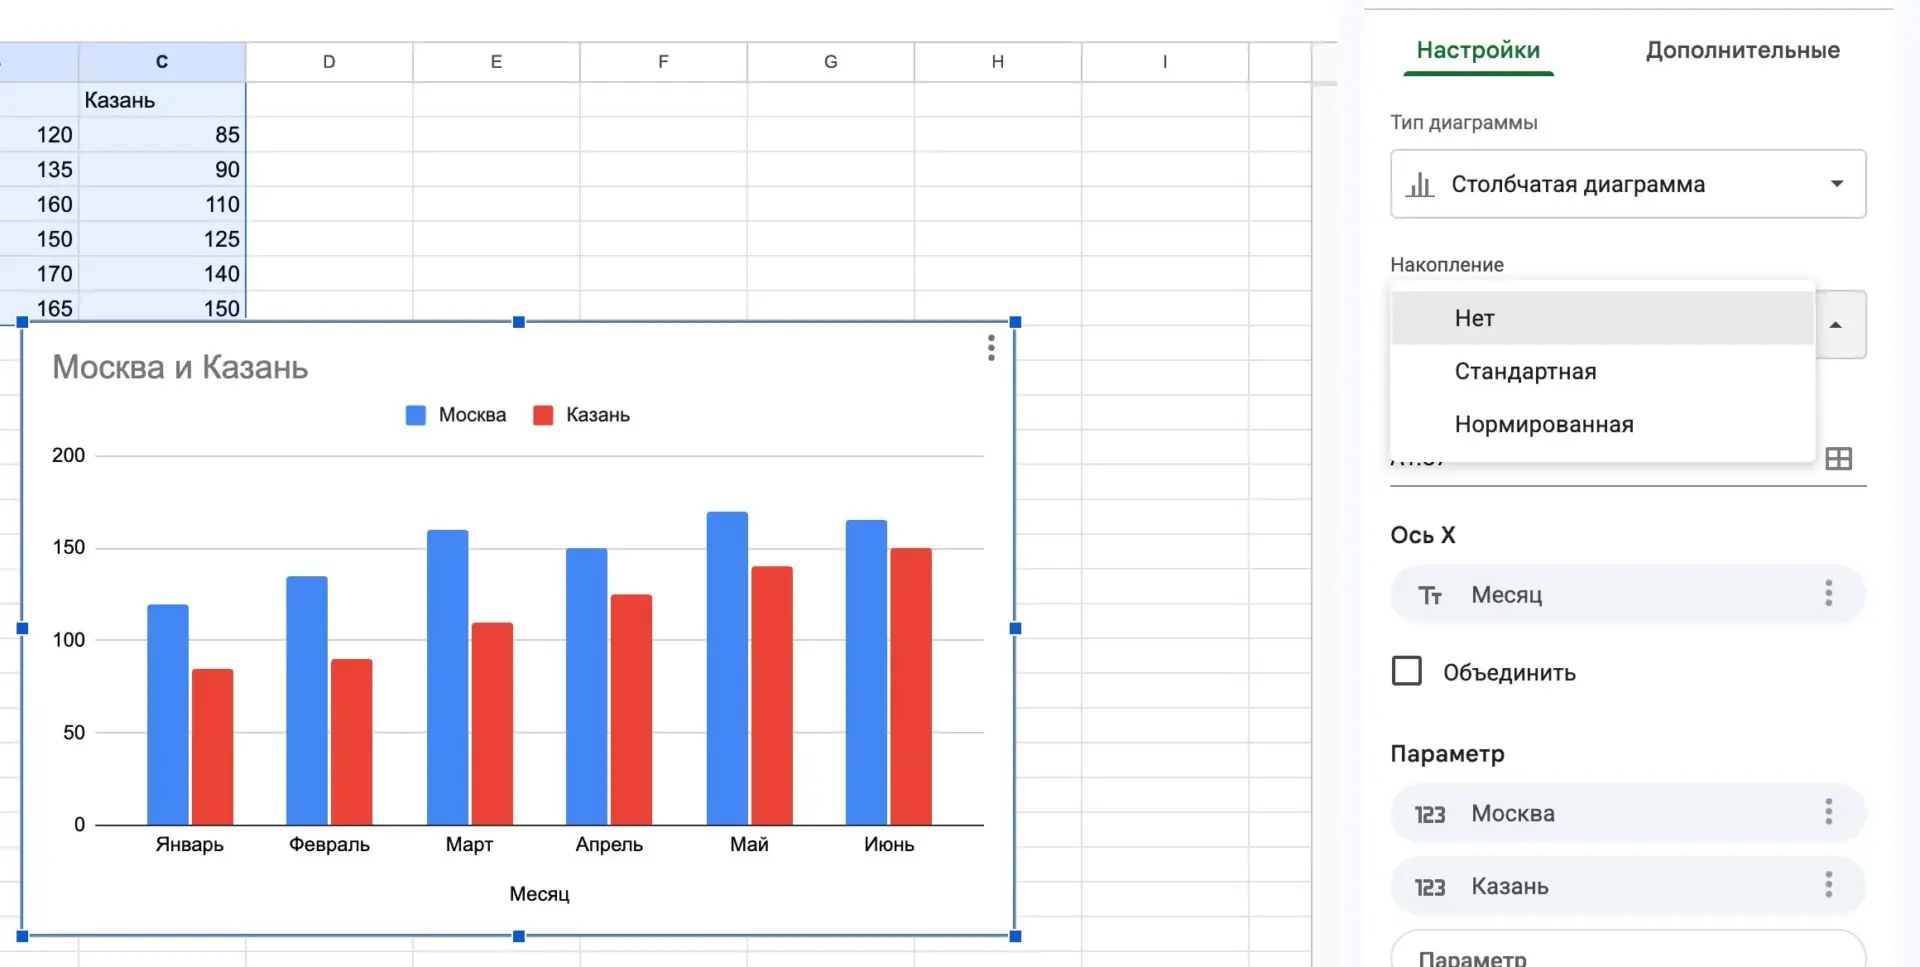Screen dimensions: 1920x967
Task: Select the Москва series field
Action: tap(1628, 813)
